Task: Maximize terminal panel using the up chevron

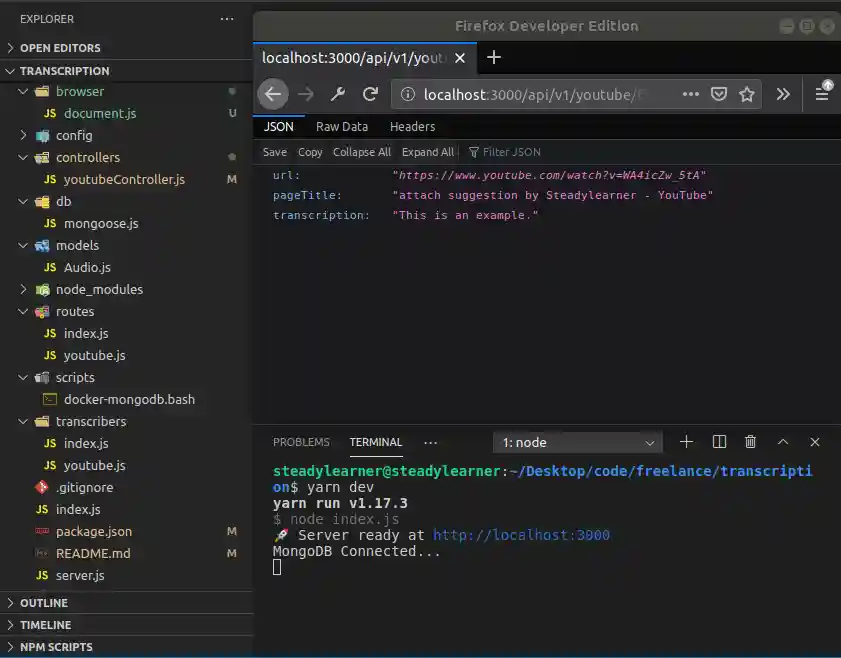Action: click(x=783, y=442)
